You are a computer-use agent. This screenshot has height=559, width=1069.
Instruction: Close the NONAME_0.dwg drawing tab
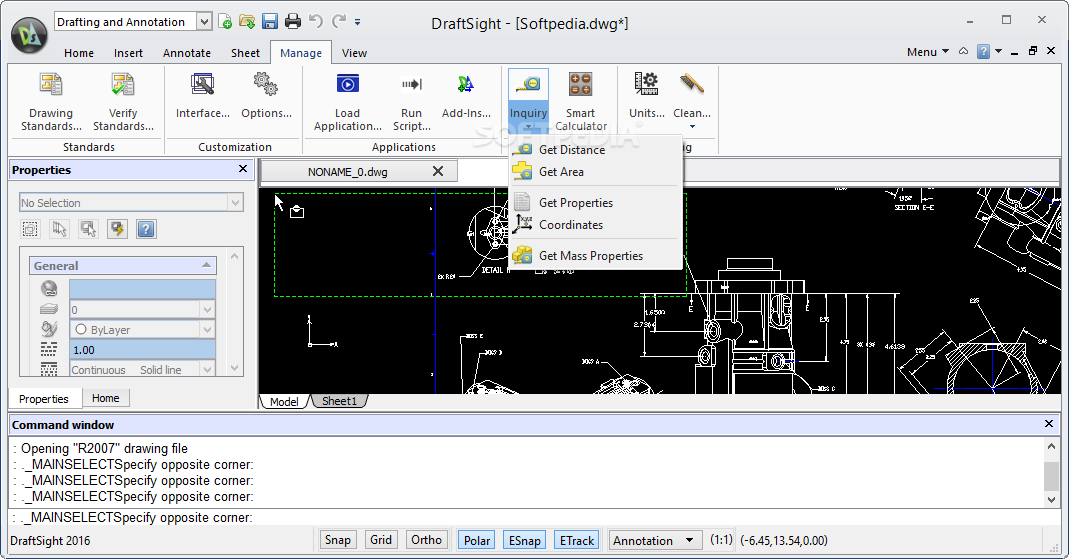click(x=438, y=171)
